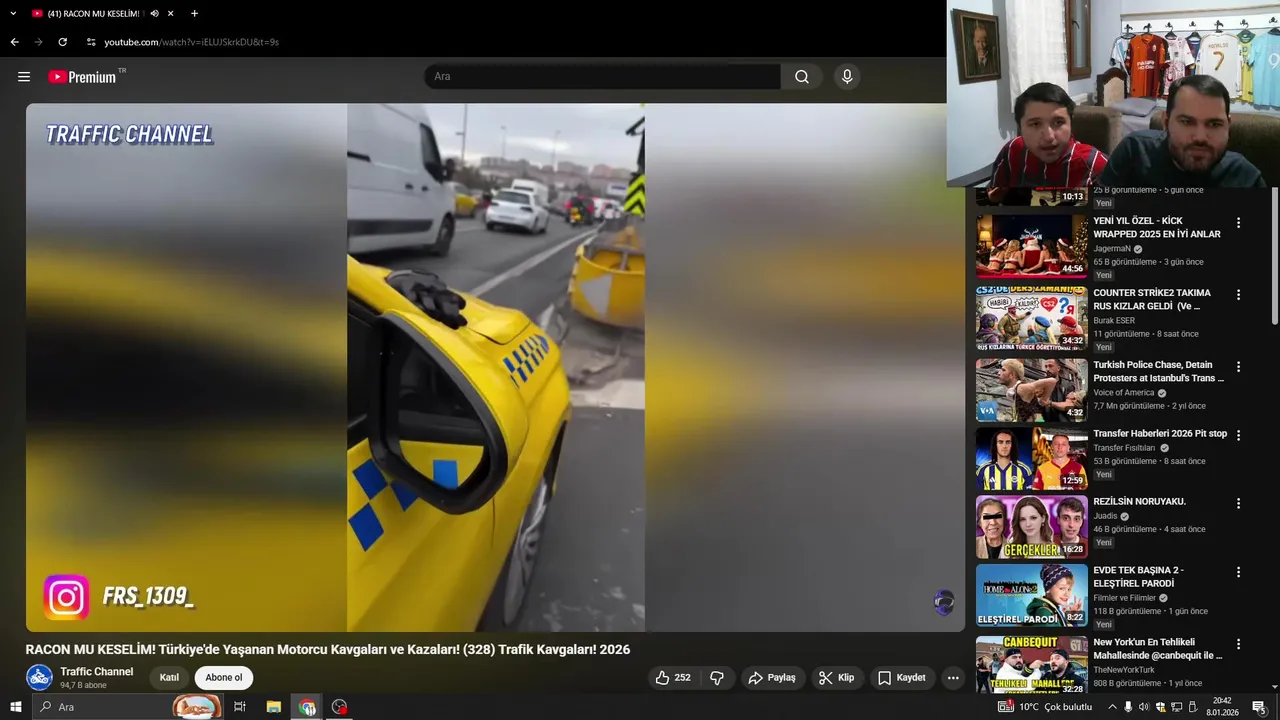
Task: Open Transfer Haberleri 2026 Pit stop title
Action: click(x=1160, y=434)
